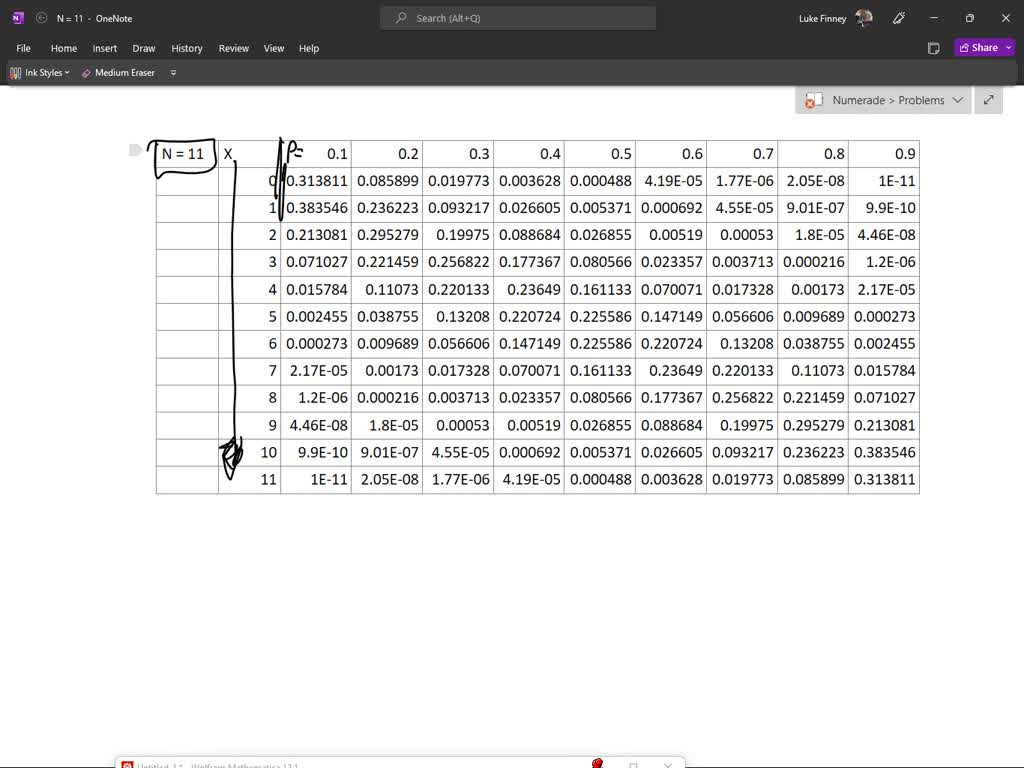Screen dimensions: 1024x768
Task: Toggle the page note flag beside N = 11
Action: pyautogui.click(x=135, y=150)
